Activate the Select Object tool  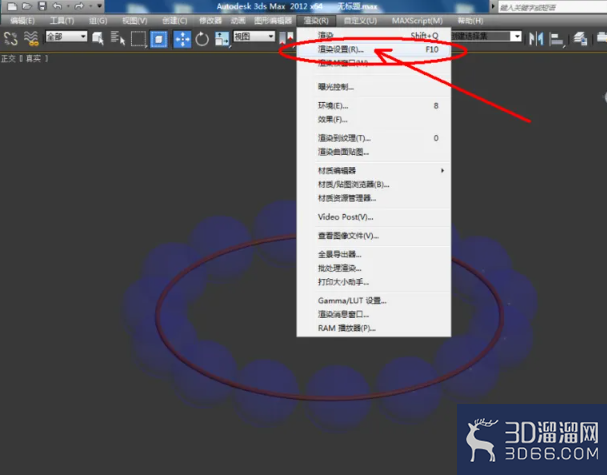pyautogui.click(x=98, y=38)
